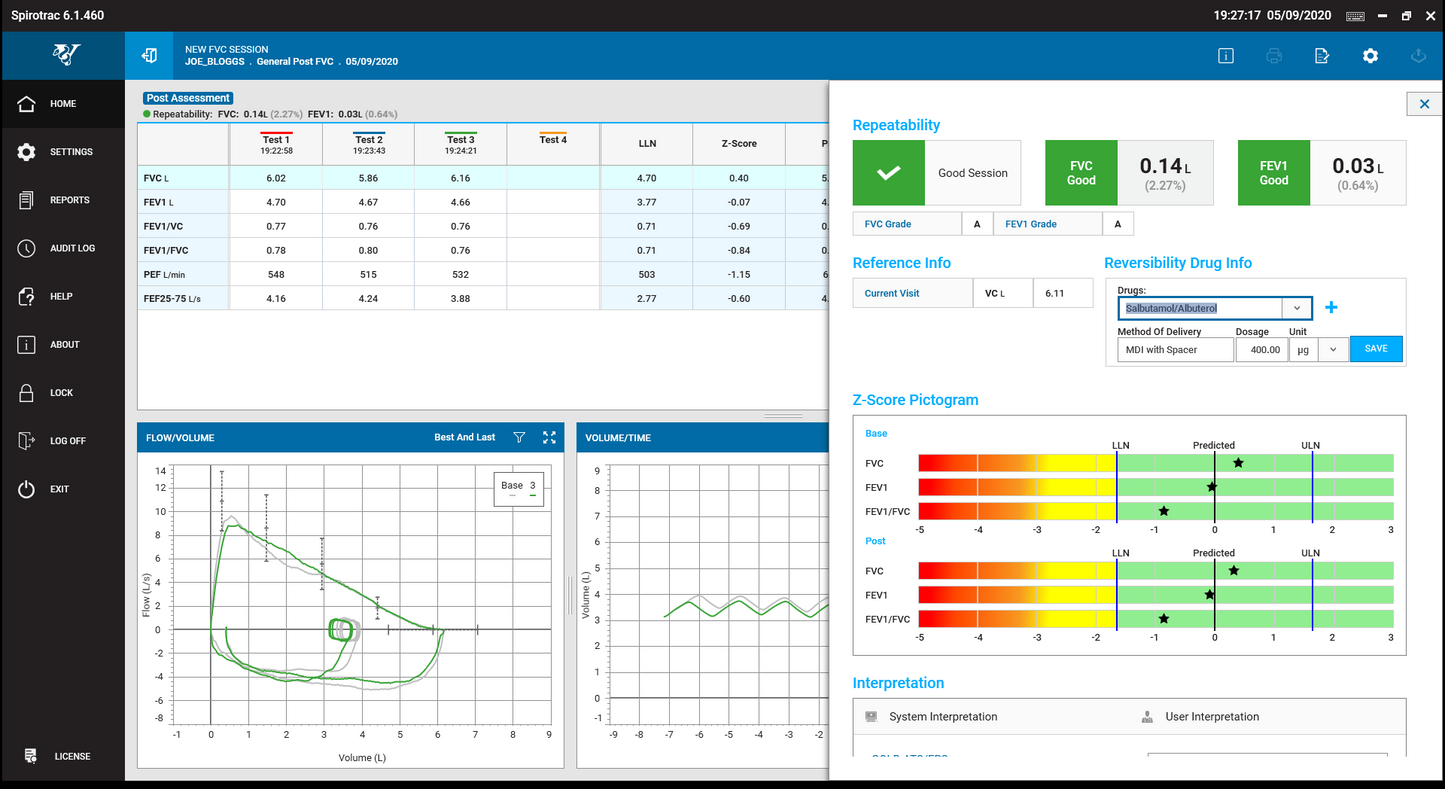This screenshot has width=1445, height=789.
Task: Open Session Info from the top toolbar
Action: click(x=1225, y=56)
